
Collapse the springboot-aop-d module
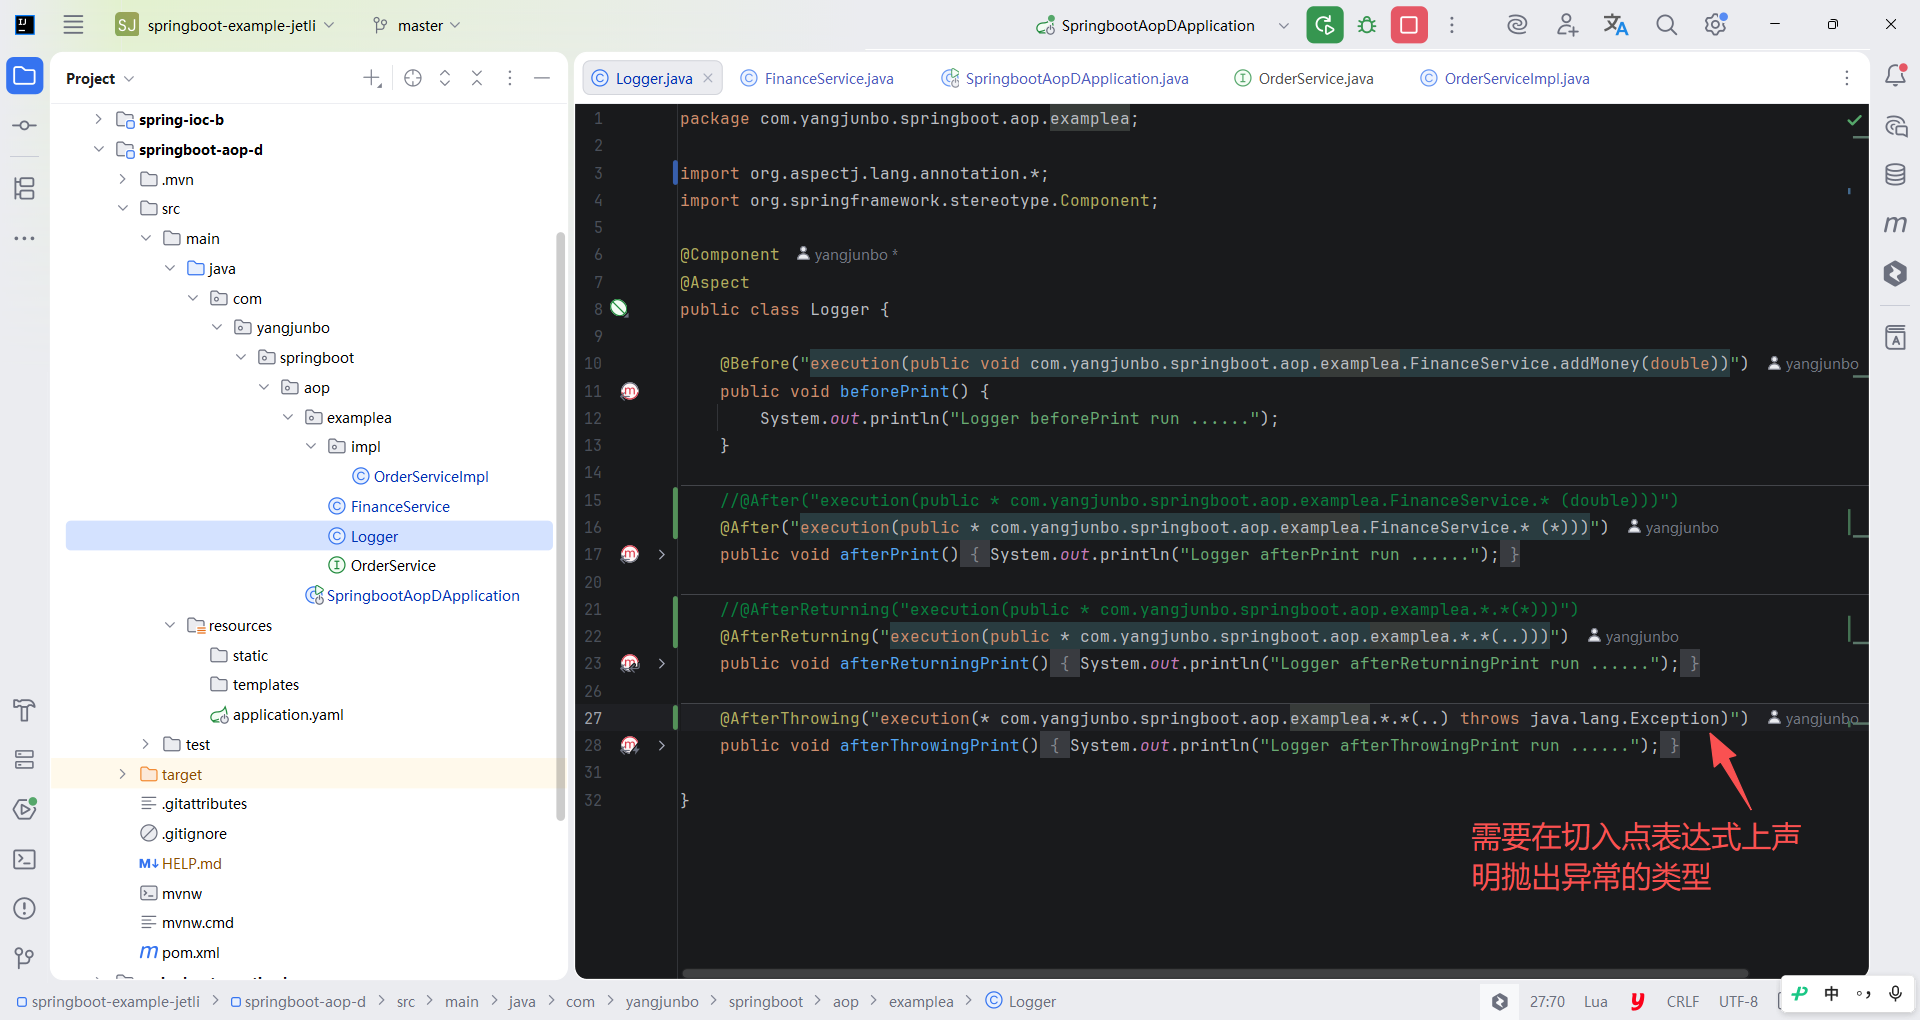point(98,149)
